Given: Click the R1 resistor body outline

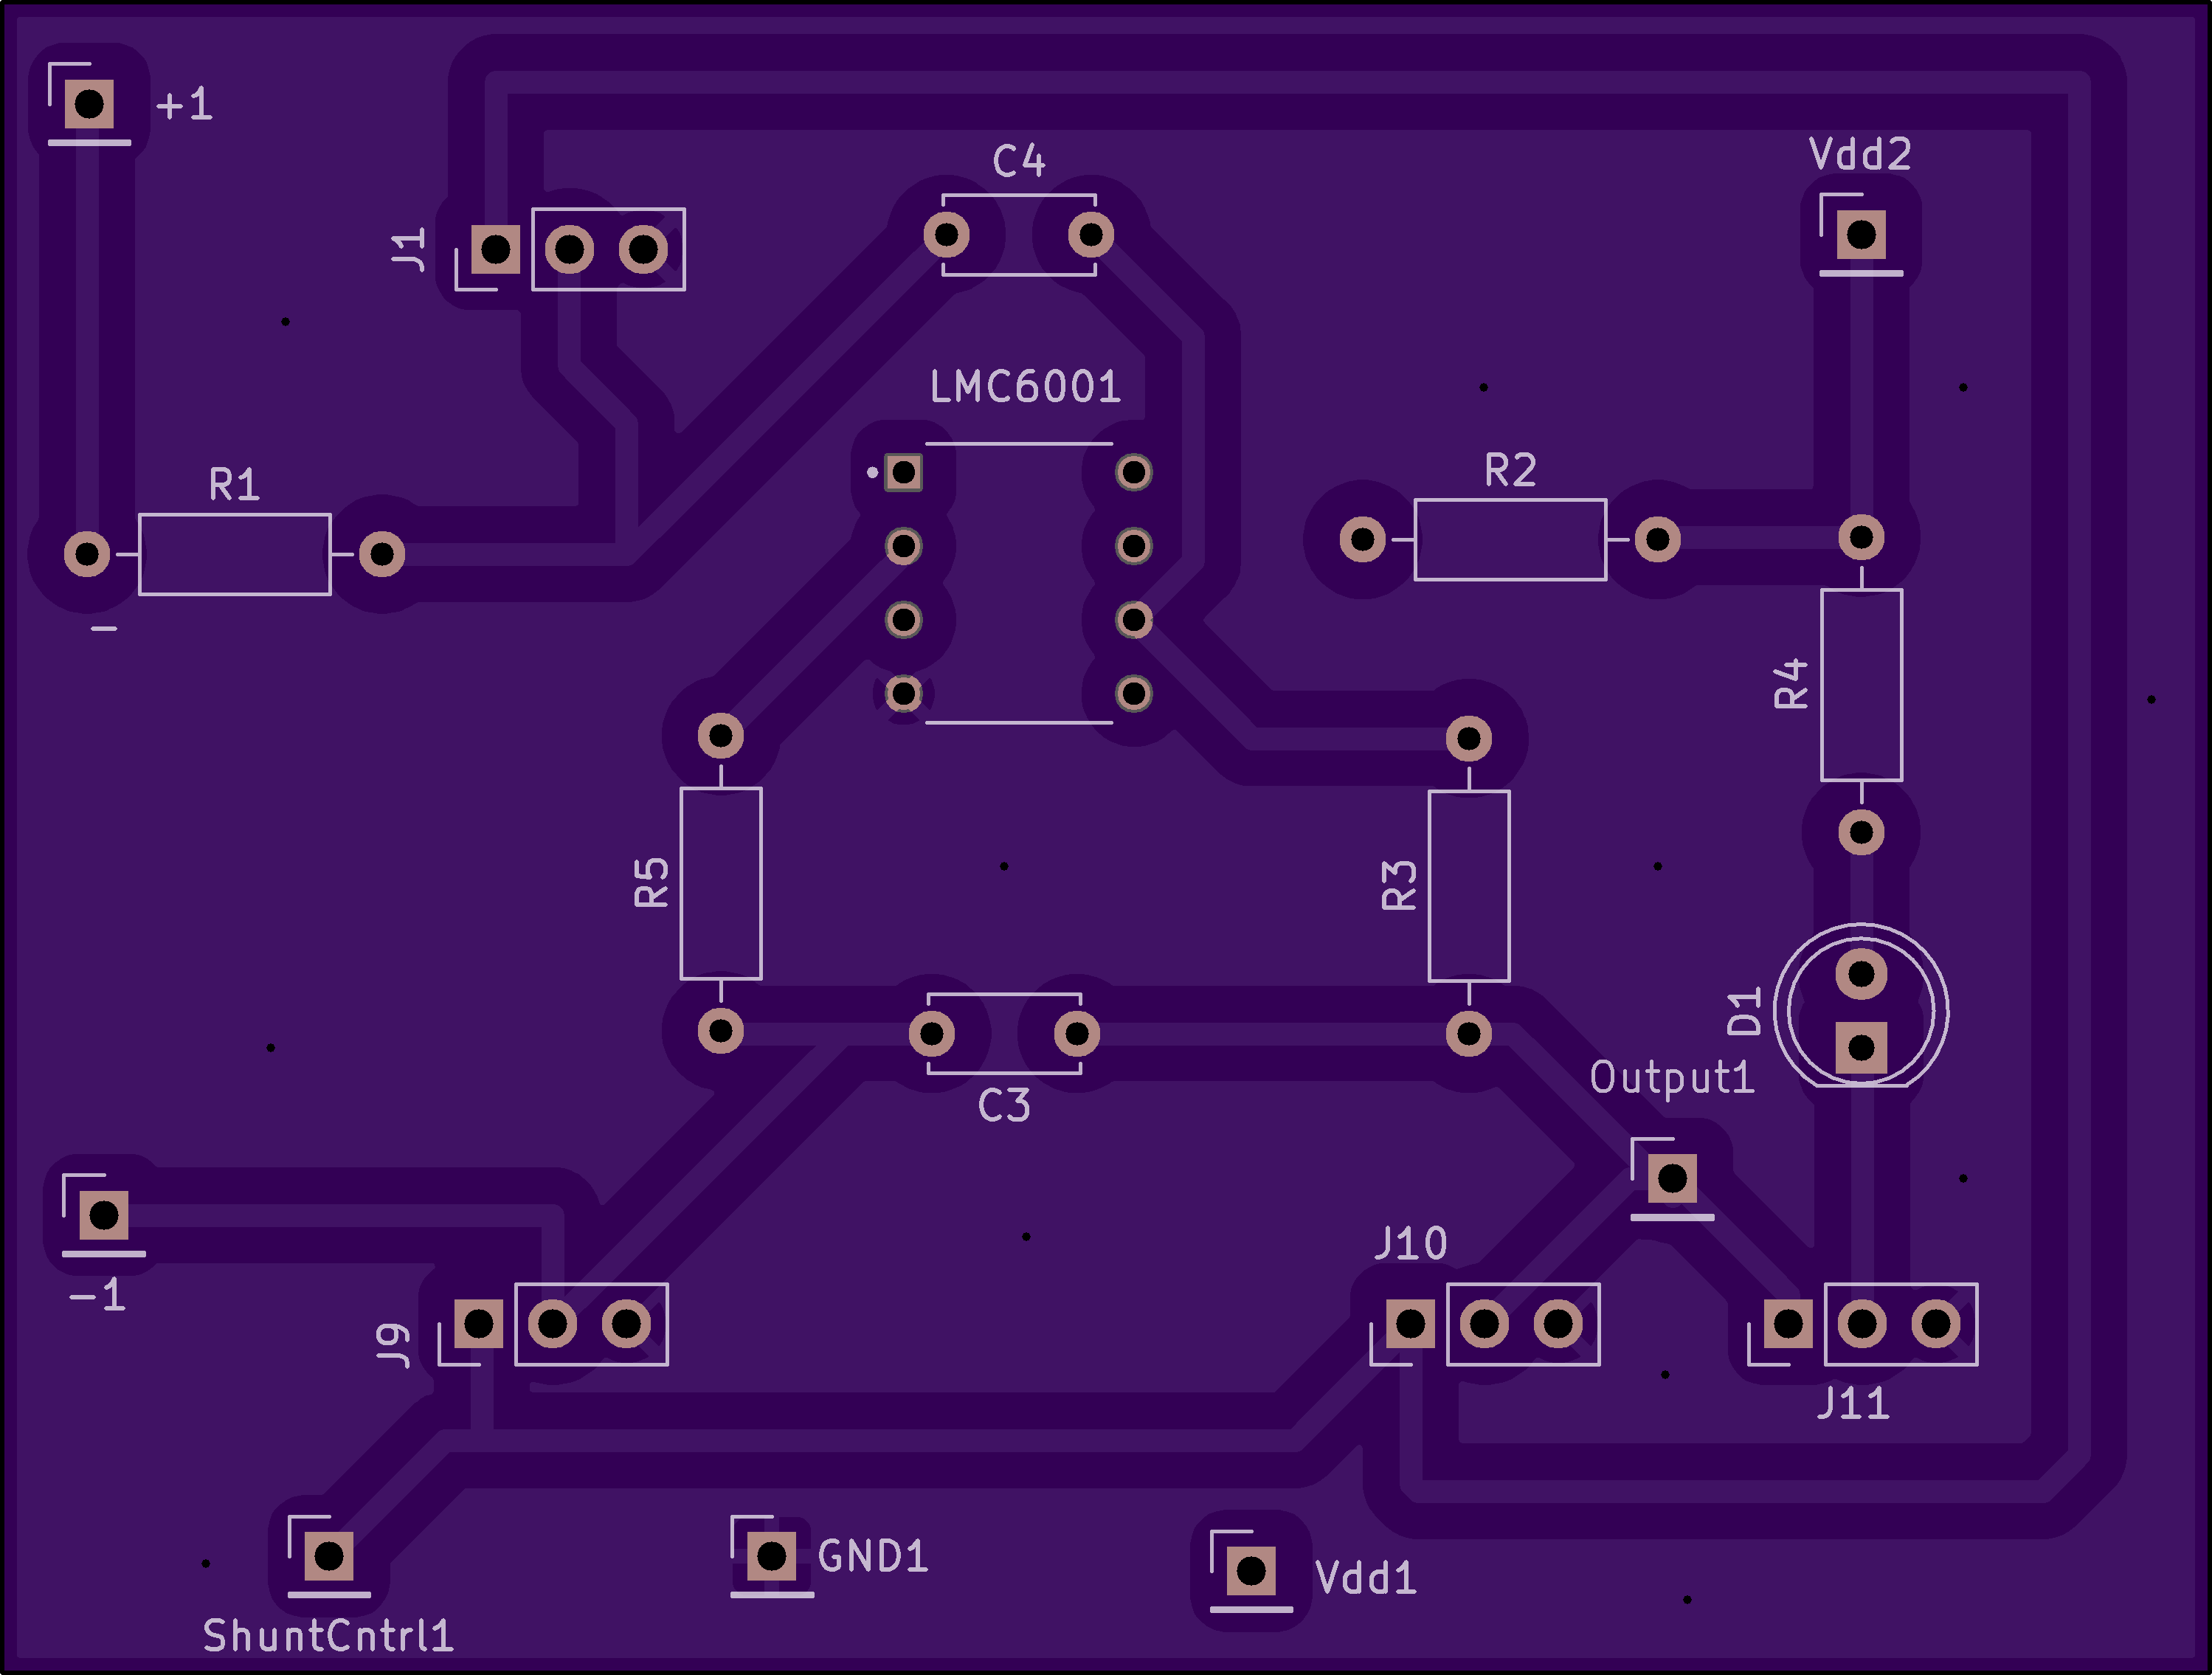Looking at the screenshot, I should click(x=235, y=554).
